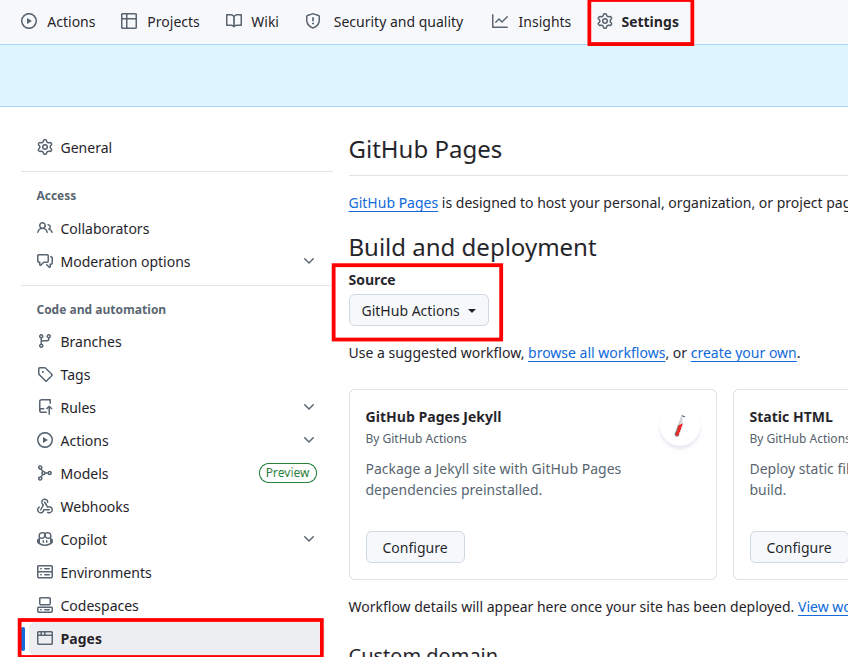Open the Insights tab
This screenshot has height=657, width=848.
point(532,22)
